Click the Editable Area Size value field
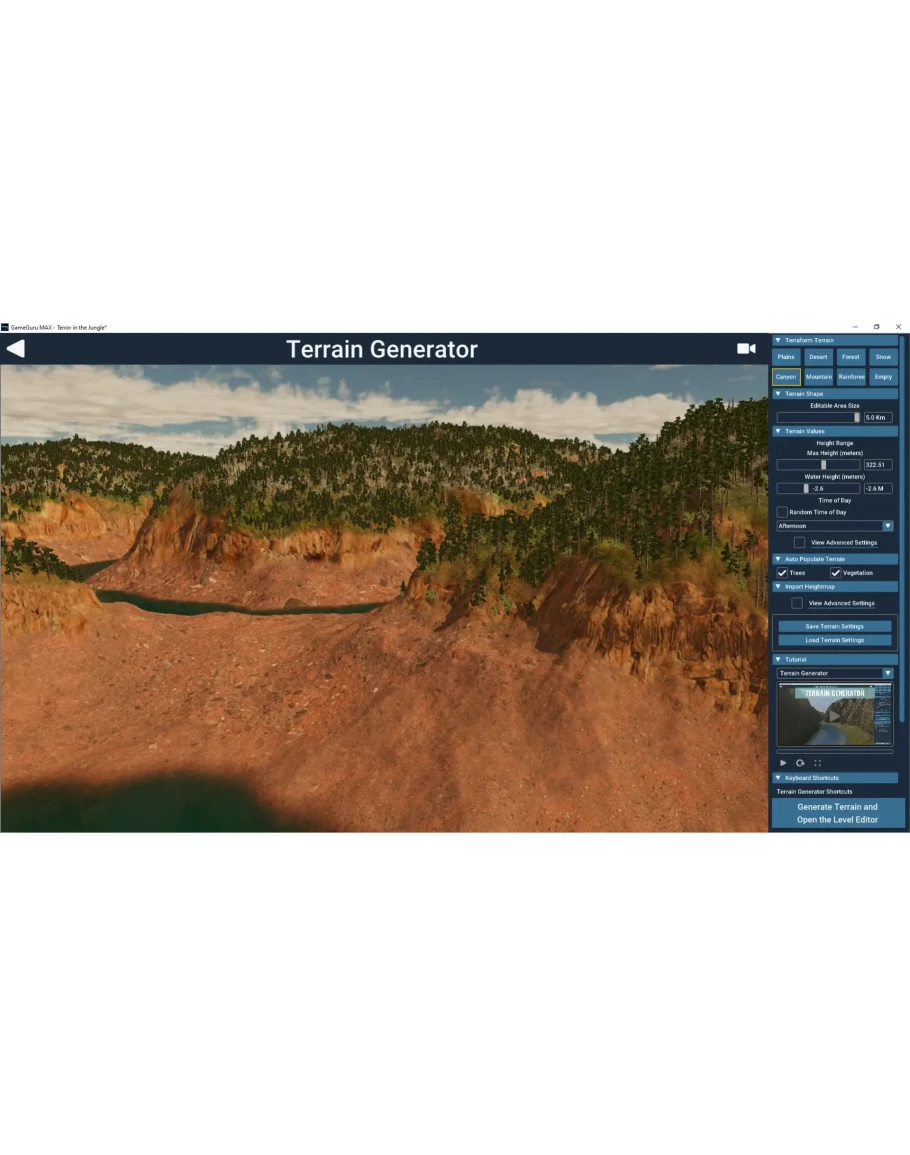Viewport: 910px width, 1155px height. point(878,417)
